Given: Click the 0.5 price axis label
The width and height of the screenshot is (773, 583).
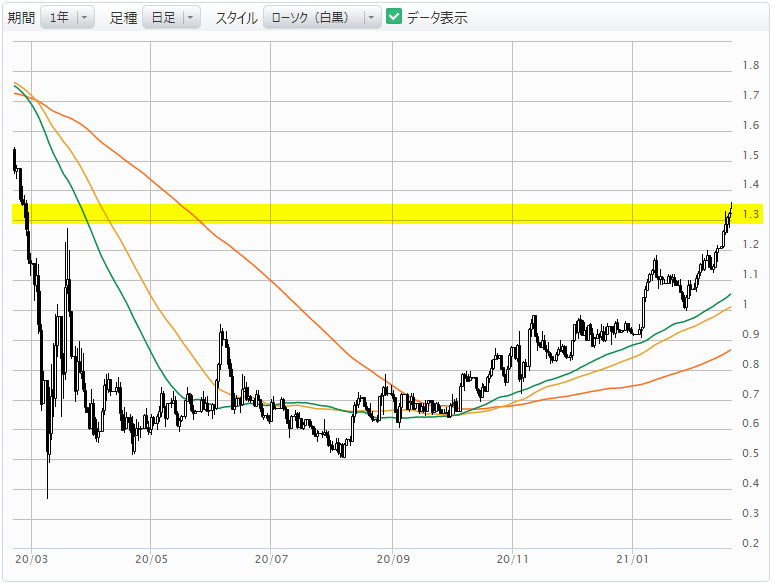Looking at the screenshot, I should point(751,453).
